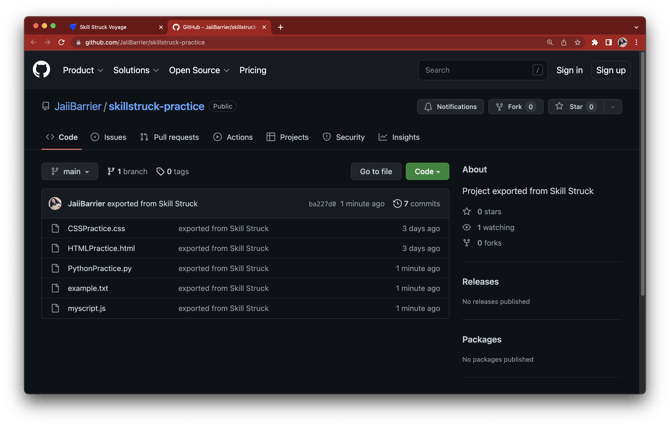Click the eye icon beside 1 watching
This screenshot has width=670, height=426.
coord(467,227)
